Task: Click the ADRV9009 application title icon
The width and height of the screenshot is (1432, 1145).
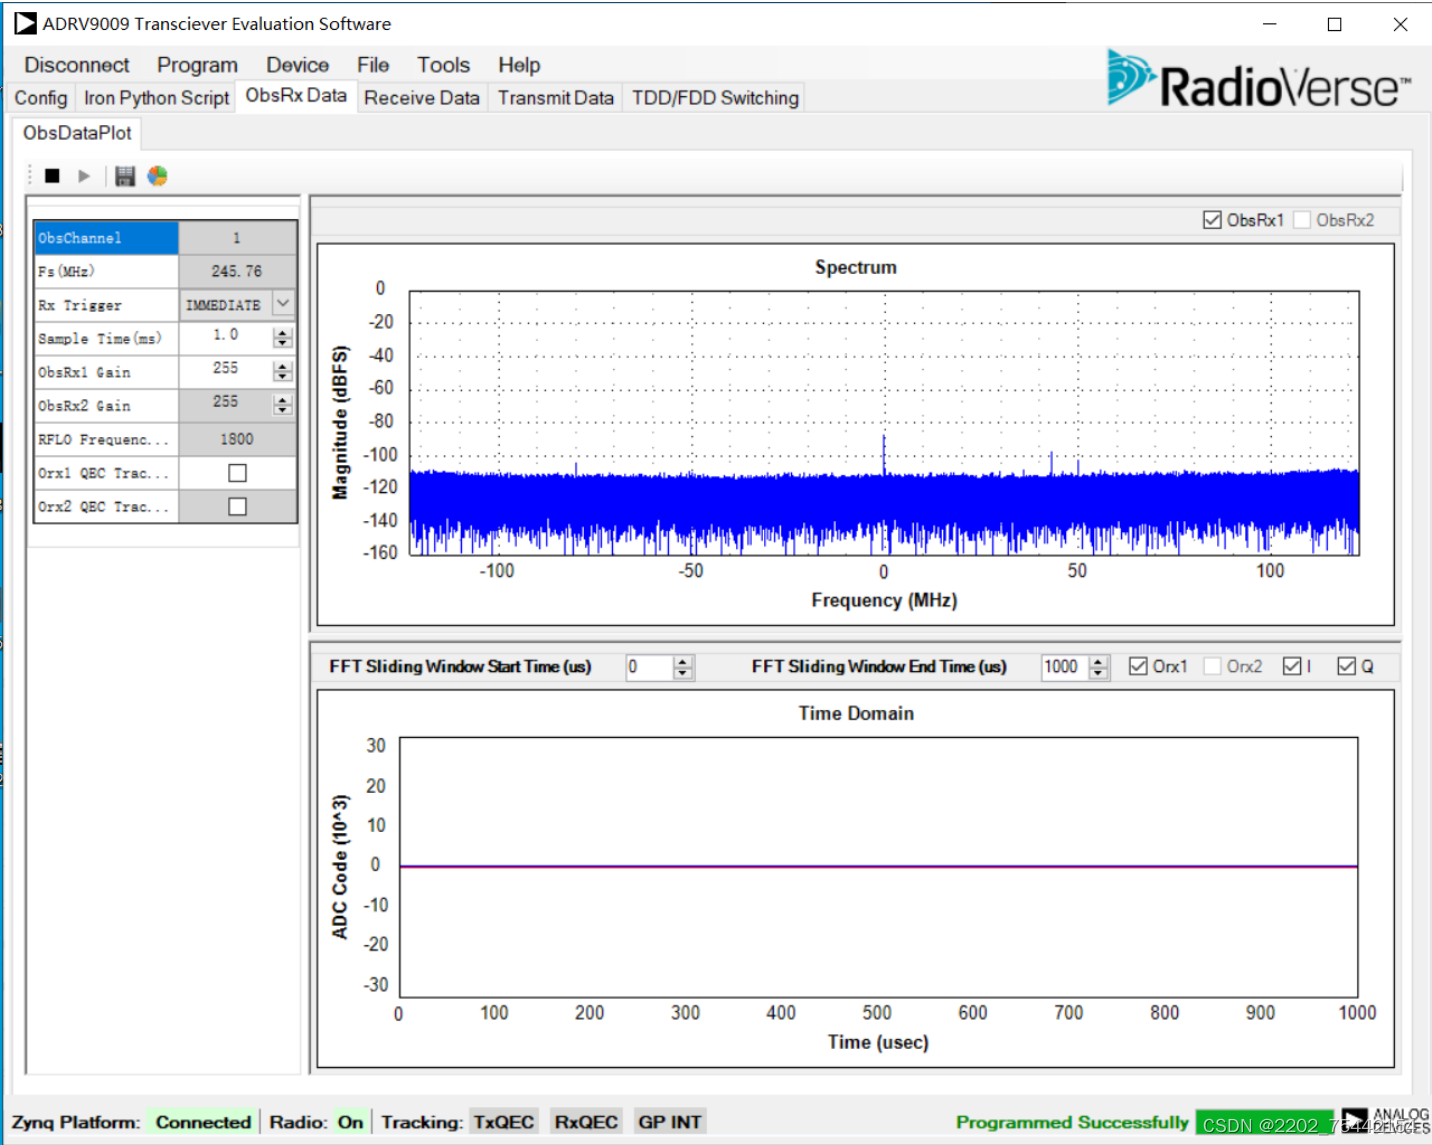Action: [25, 23]
